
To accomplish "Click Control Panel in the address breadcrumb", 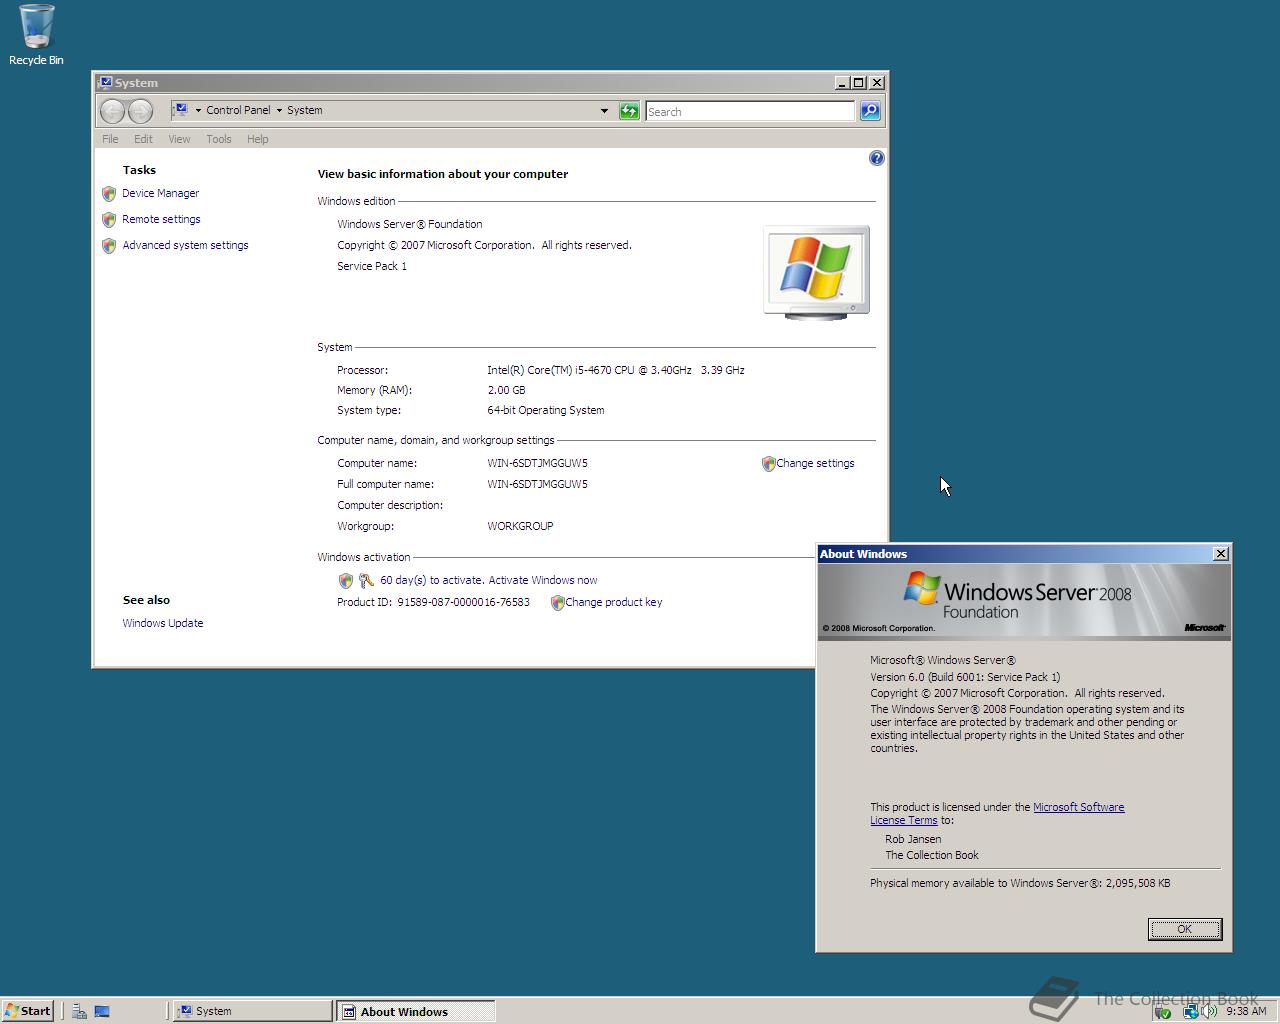I will coord(238,110).
